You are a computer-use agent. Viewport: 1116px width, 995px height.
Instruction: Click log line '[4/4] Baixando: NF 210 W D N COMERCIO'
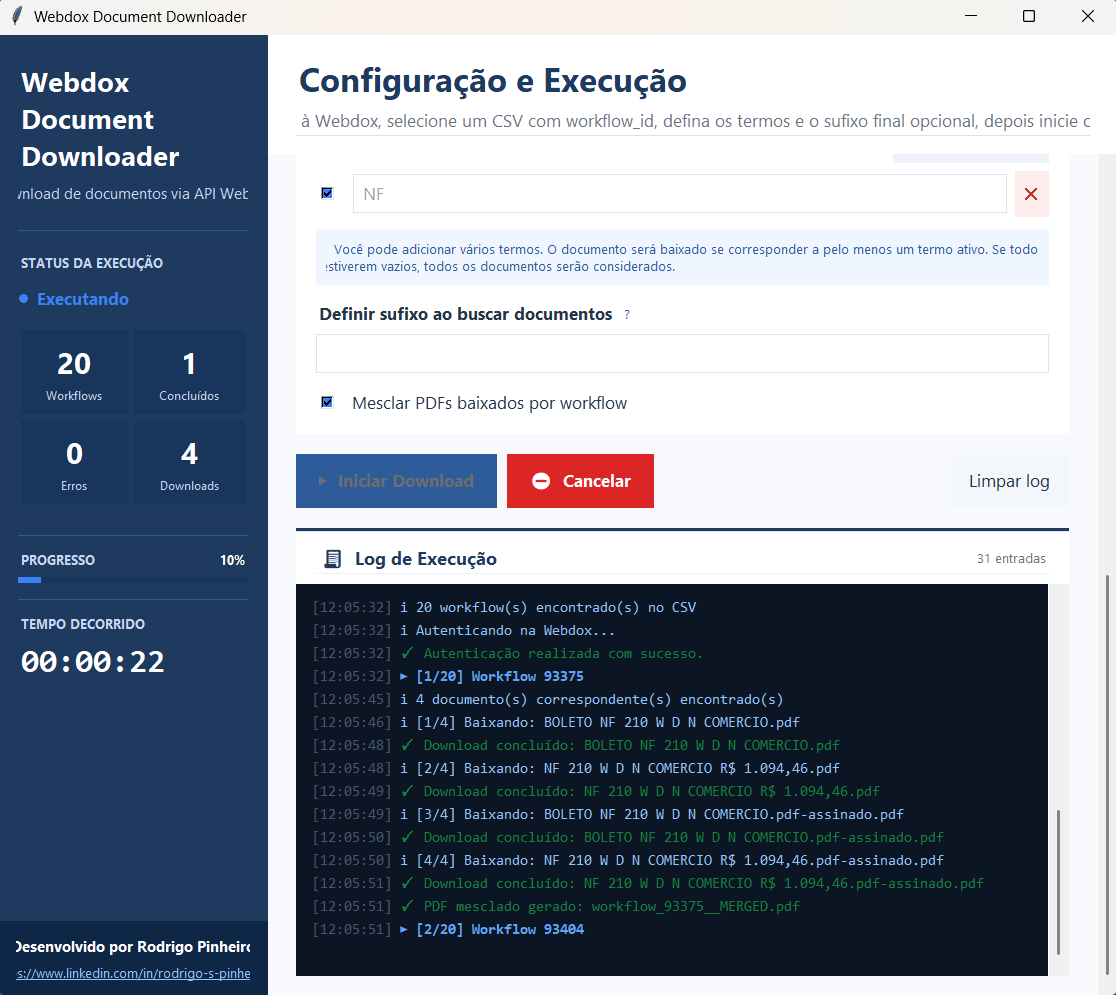point(680,860)
